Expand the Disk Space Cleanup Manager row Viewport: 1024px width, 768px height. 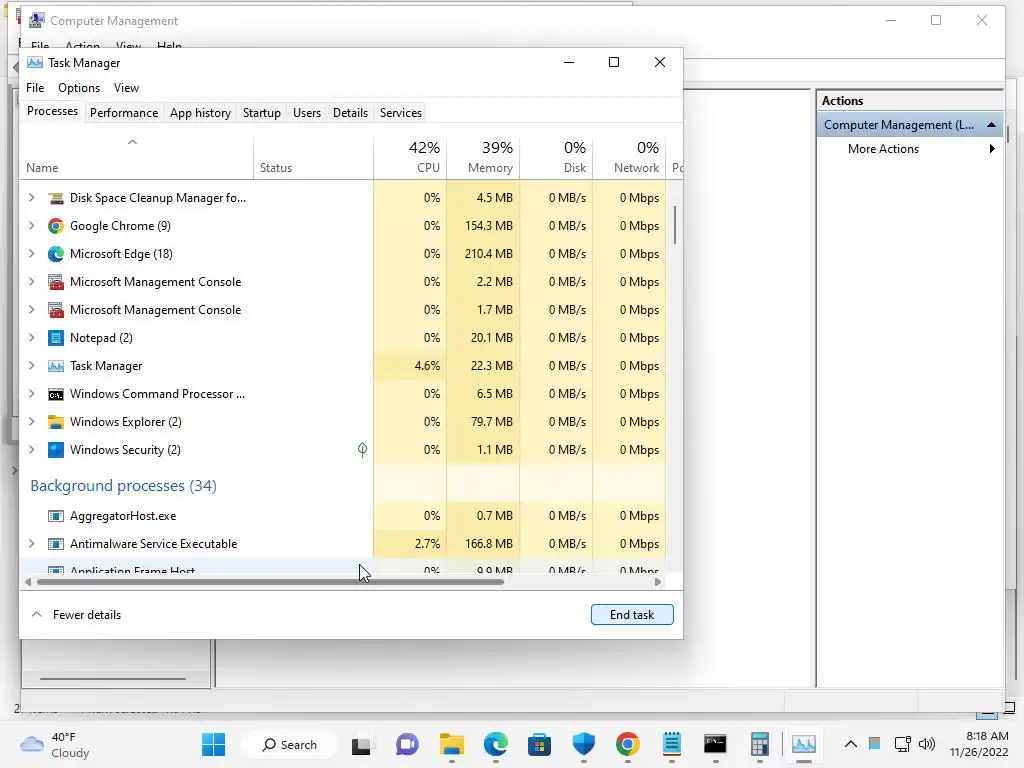(x=31, y=198)
